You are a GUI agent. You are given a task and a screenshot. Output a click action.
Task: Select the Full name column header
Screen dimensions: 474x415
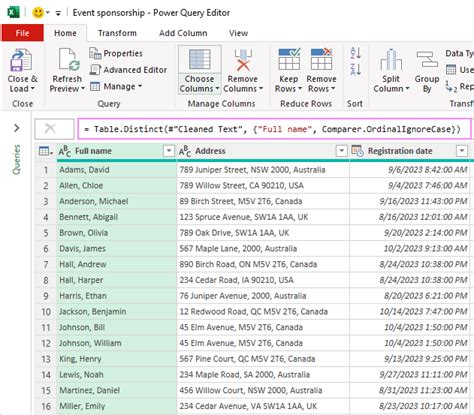pos(117,151)
